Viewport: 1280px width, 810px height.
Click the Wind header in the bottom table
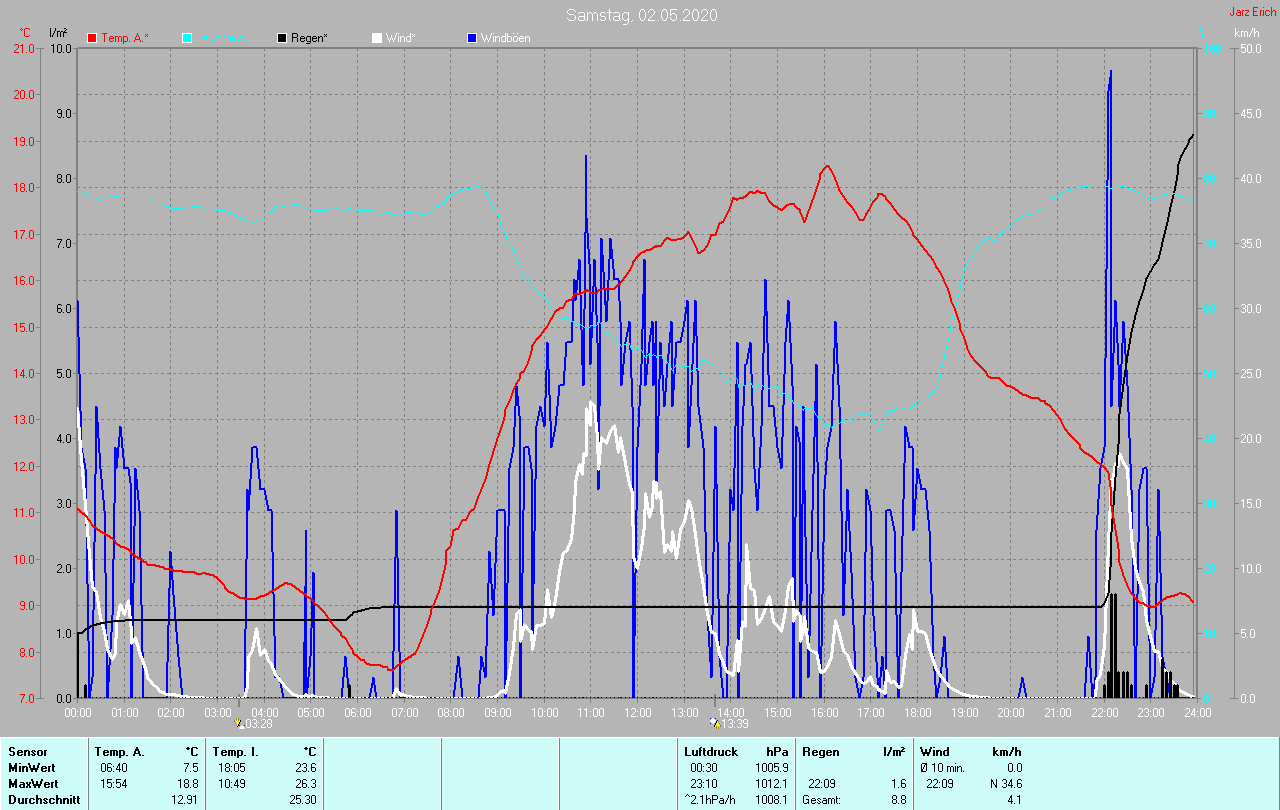point(935,751)
